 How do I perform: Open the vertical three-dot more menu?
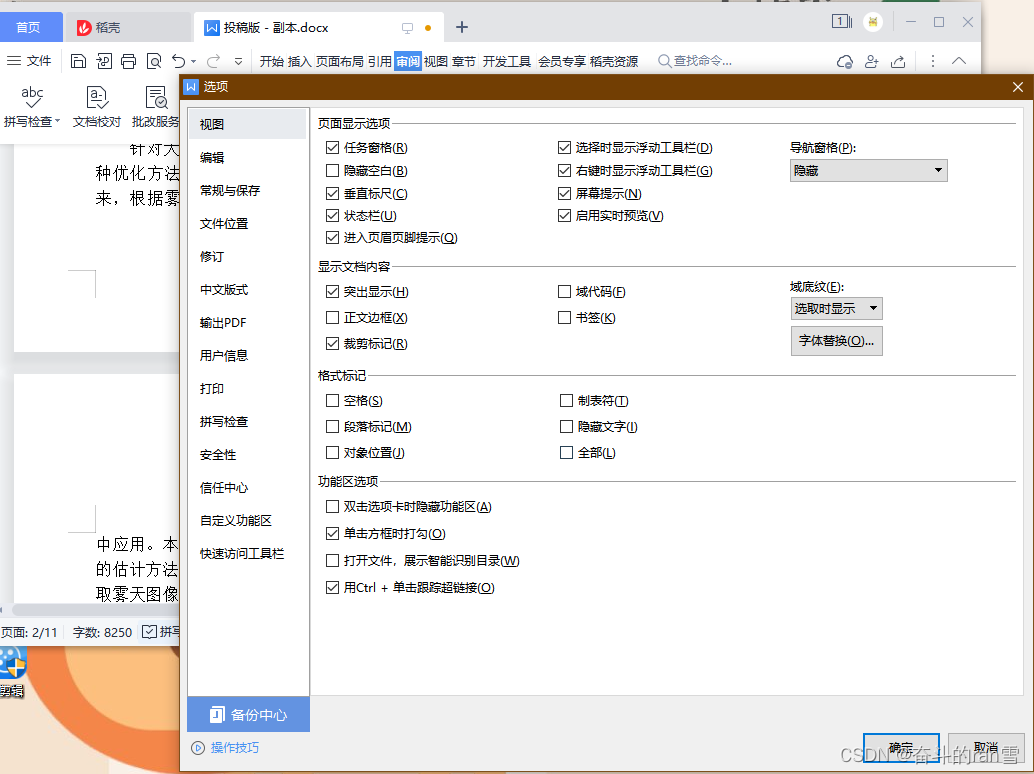[x=932, y=61]
